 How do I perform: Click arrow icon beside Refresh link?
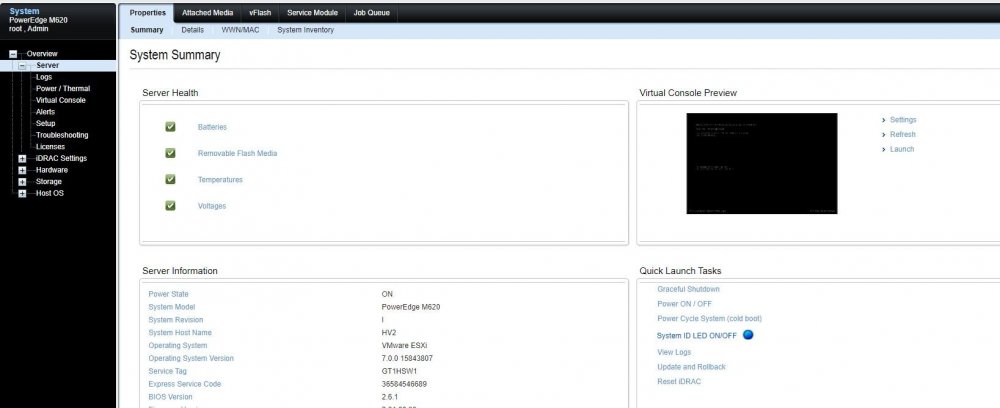[883, 135]
